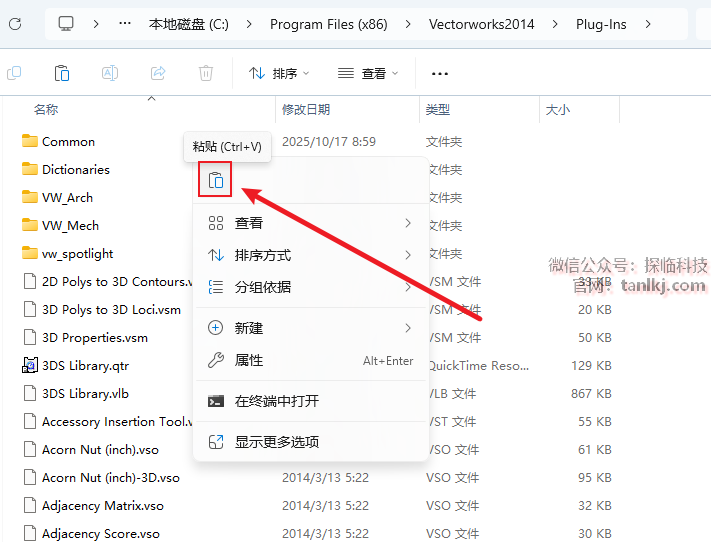Expand the 排序 sort dropdown in toolbar

279,73
